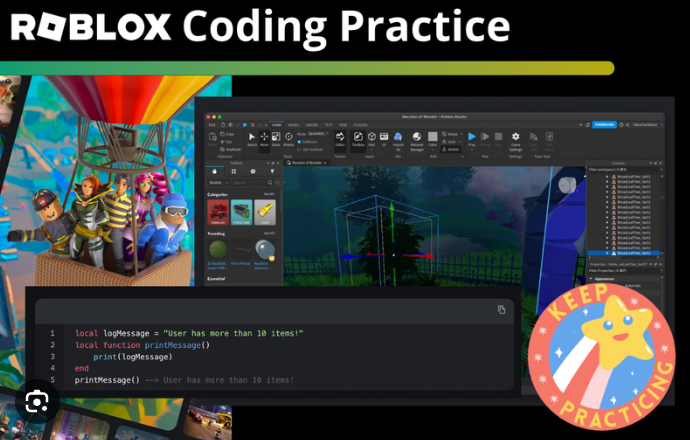Open the Vehicles category thumbnail
This screenshot has height=440, width=690.
point(218,212)
